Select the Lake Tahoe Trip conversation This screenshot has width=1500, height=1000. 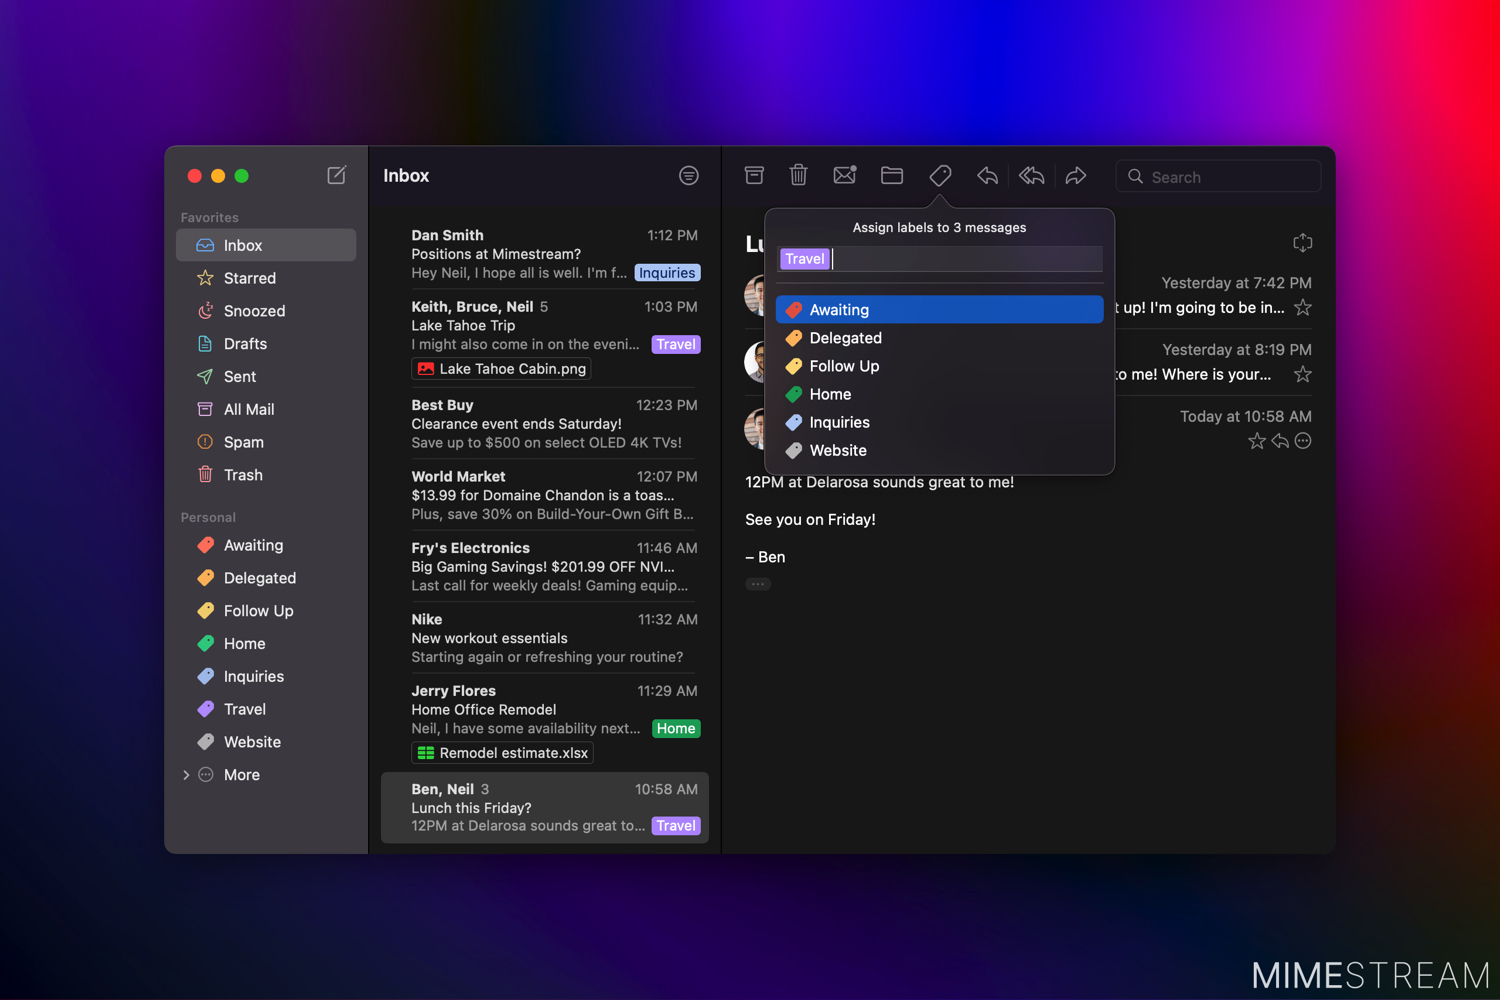click(545, 338)
